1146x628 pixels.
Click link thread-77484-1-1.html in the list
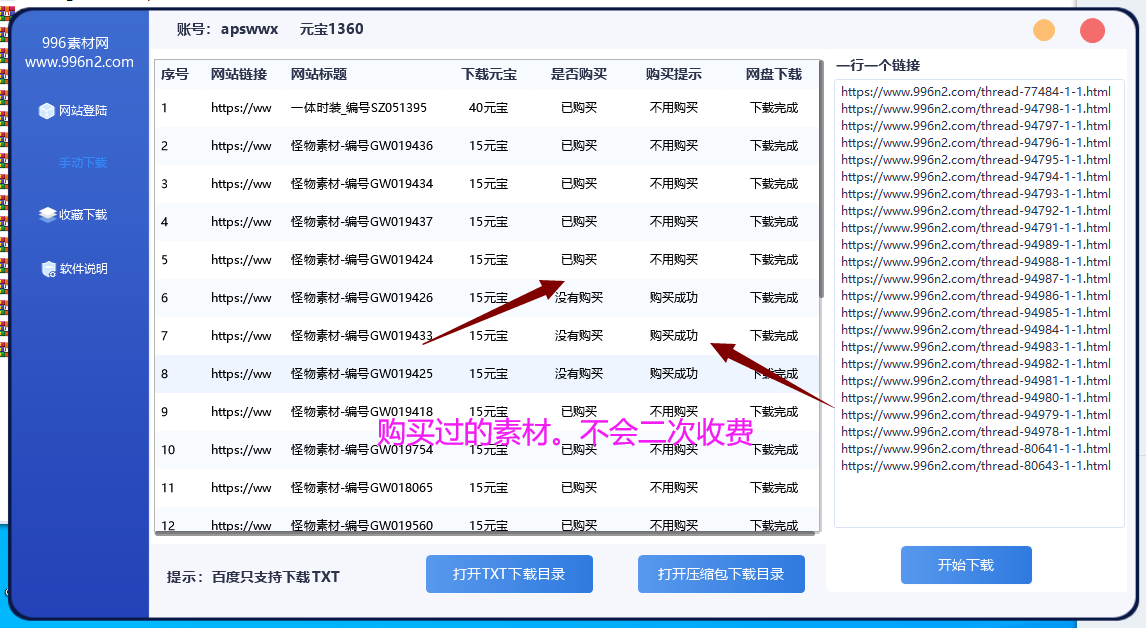977,91
